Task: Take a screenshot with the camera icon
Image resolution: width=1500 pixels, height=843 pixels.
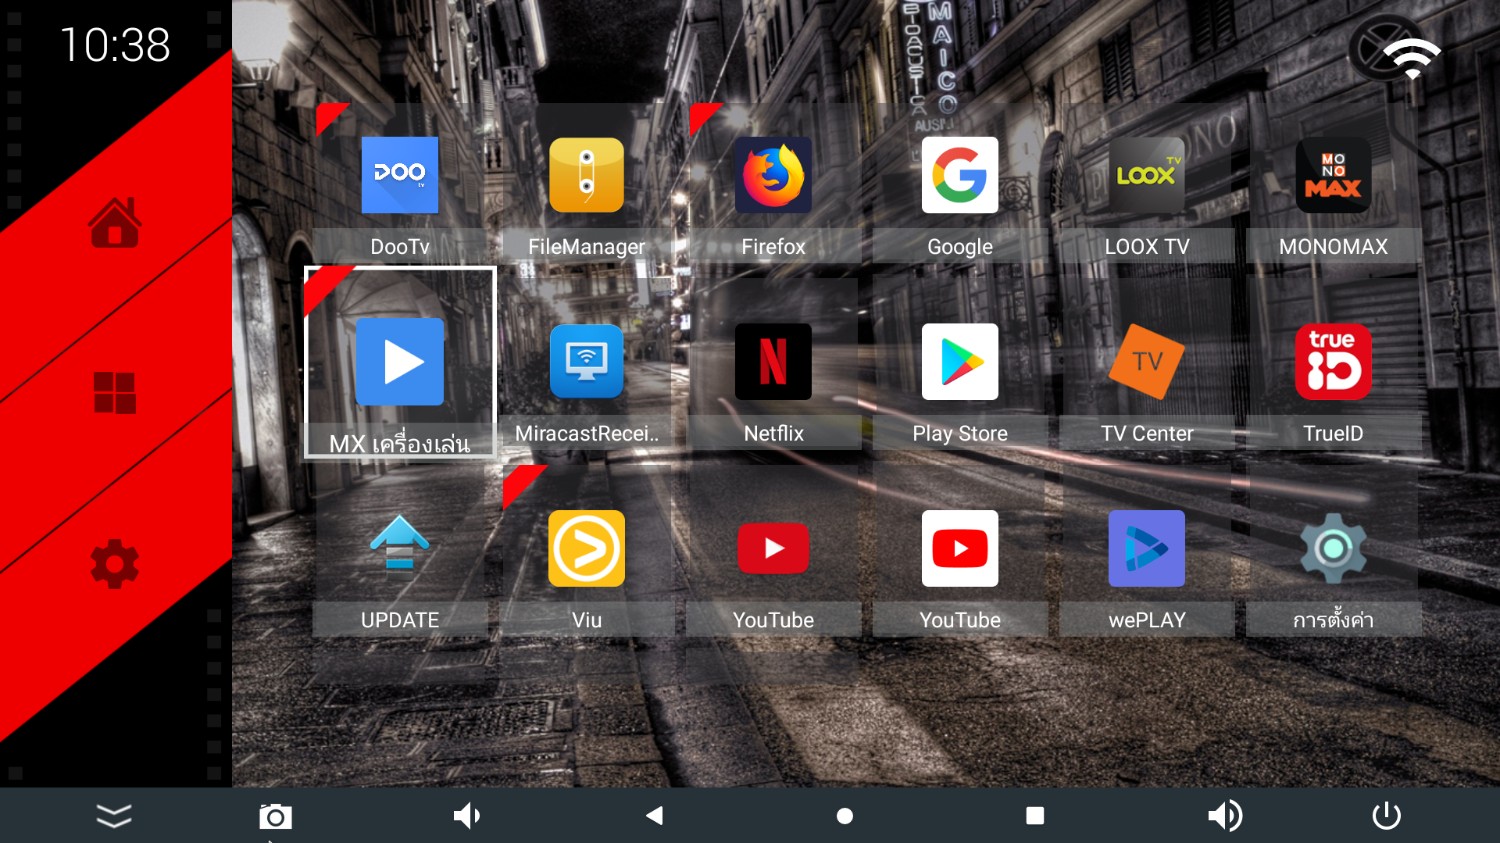Action: tap(275, 817)
